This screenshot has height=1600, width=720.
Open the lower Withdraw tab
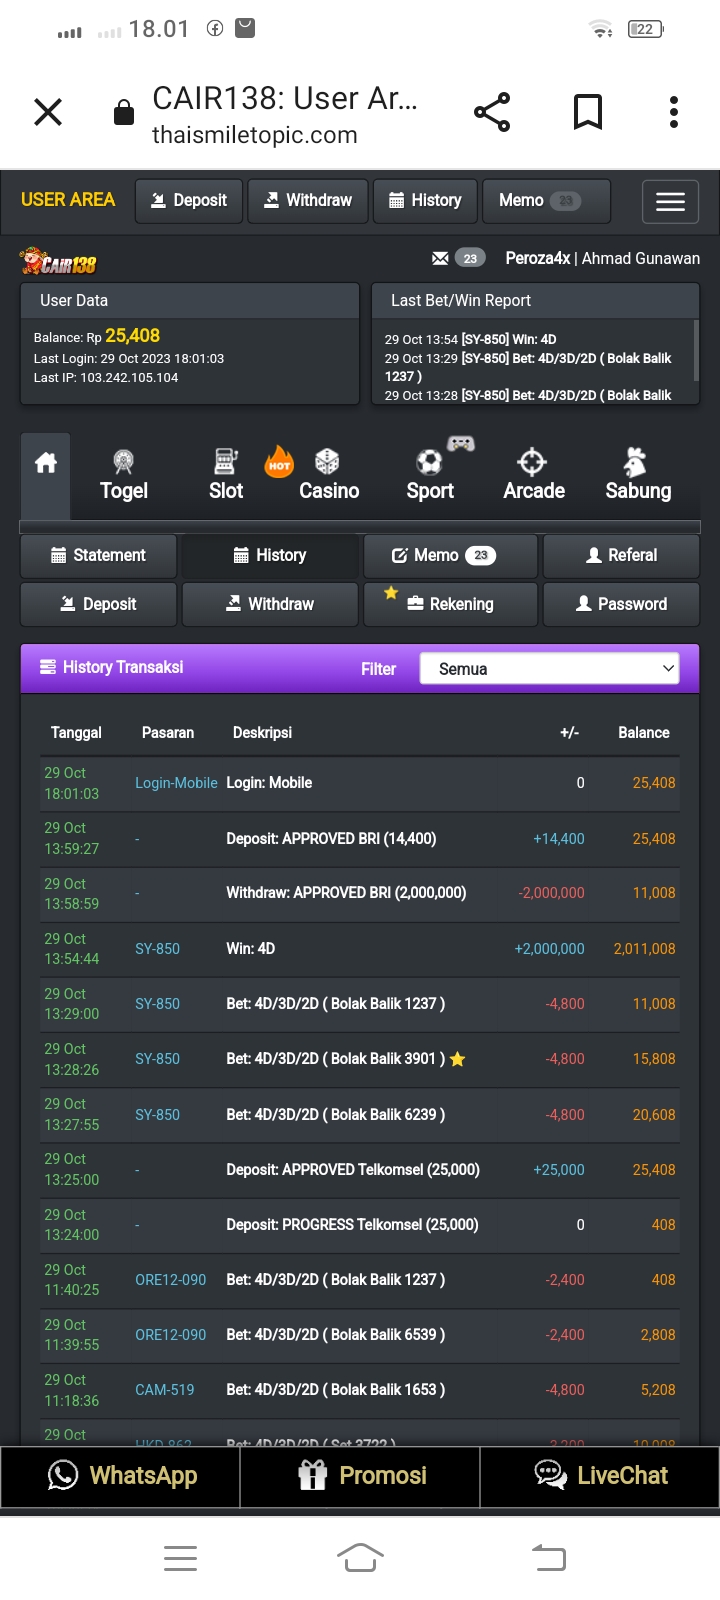pos(270,605)
